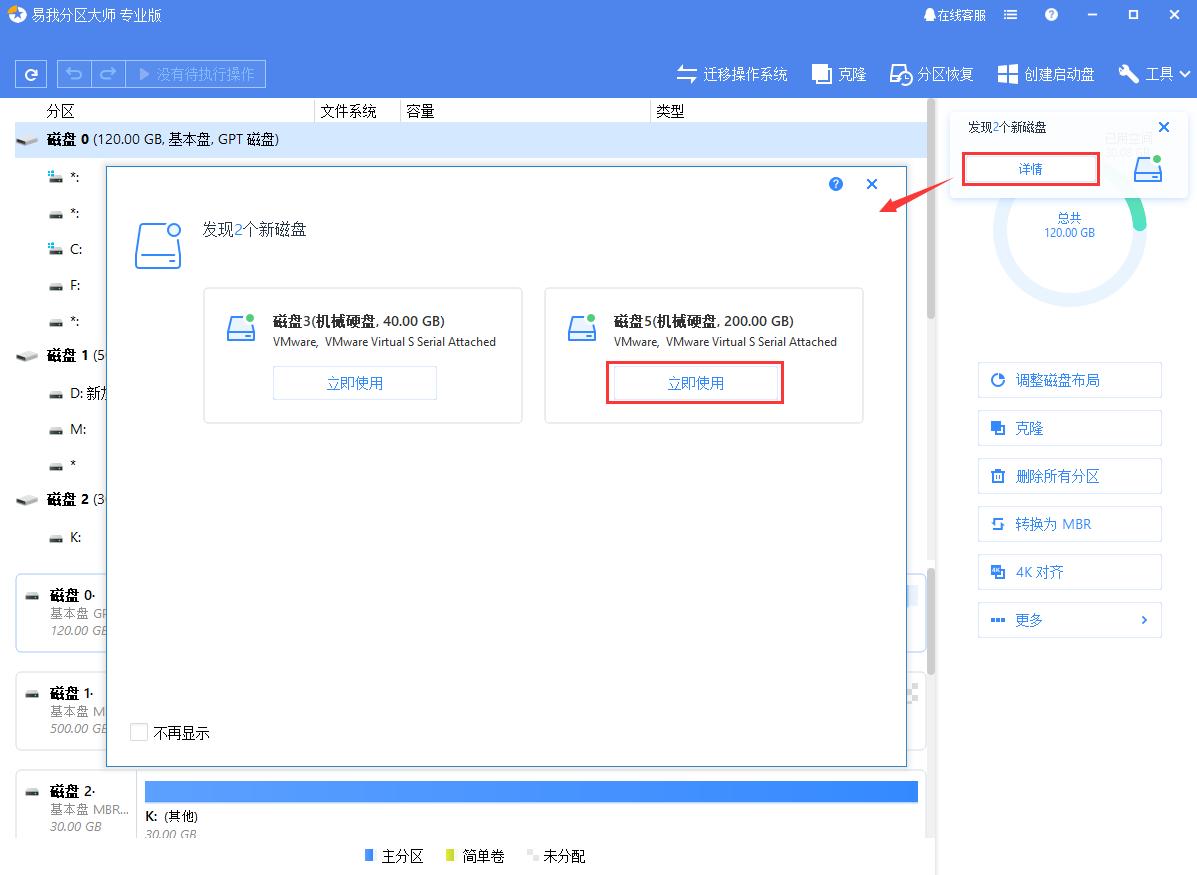Click the 删除所有分区 button
Screen dimensions: 1197x875
coord(1069,476)
